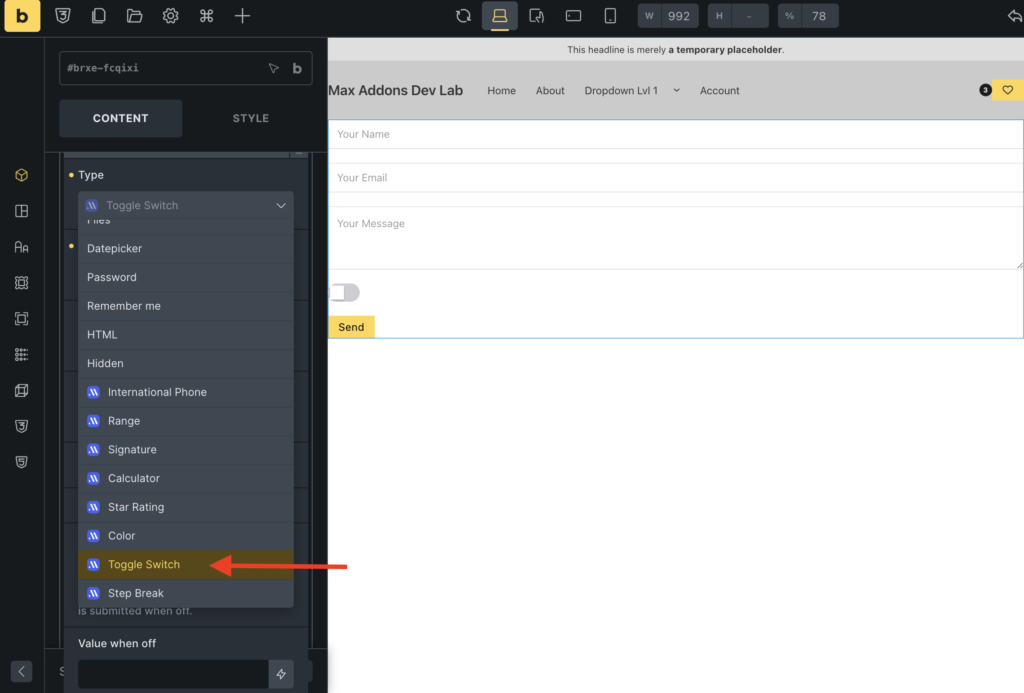Open the settings gear icon
1024x693 pixels.
(170, 16)
